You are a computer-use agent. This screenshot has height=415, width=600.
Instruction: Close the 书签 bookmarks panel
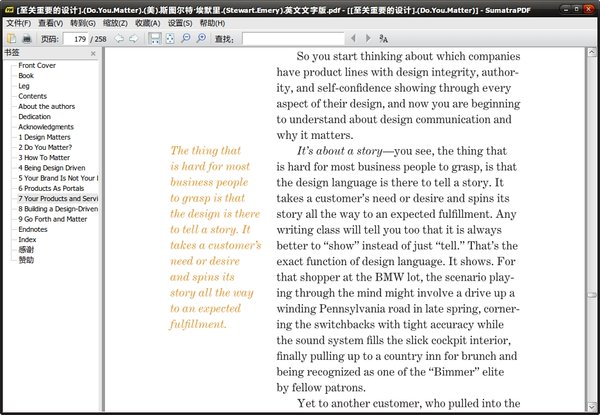coord(93,52)
